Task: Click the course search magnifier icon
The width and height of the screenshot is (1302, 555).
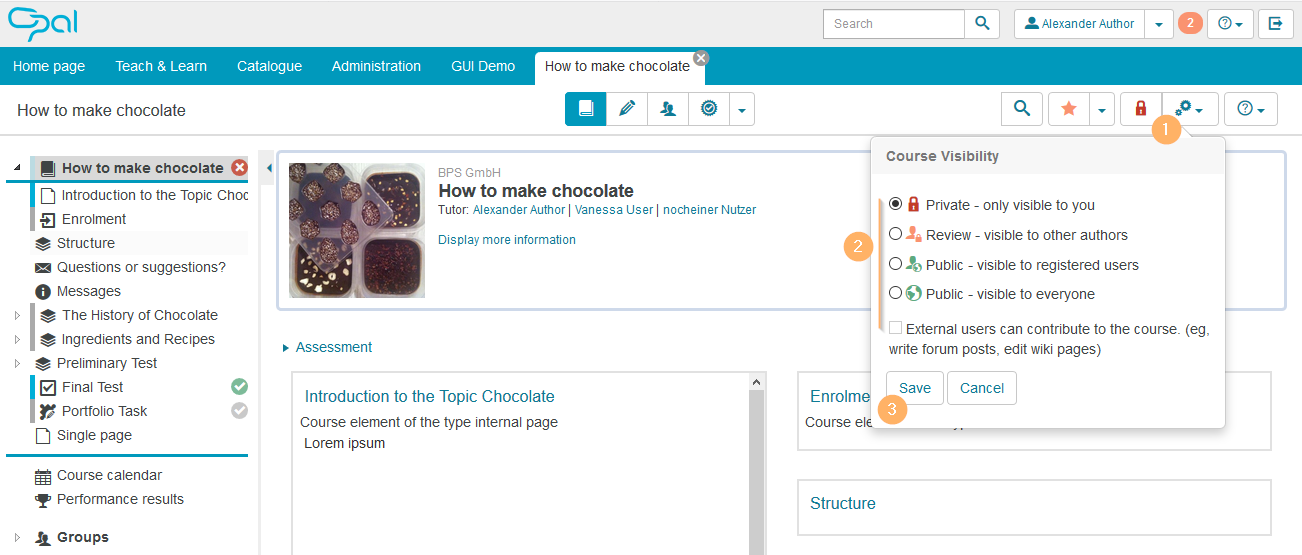Action: pos(1021,109)
